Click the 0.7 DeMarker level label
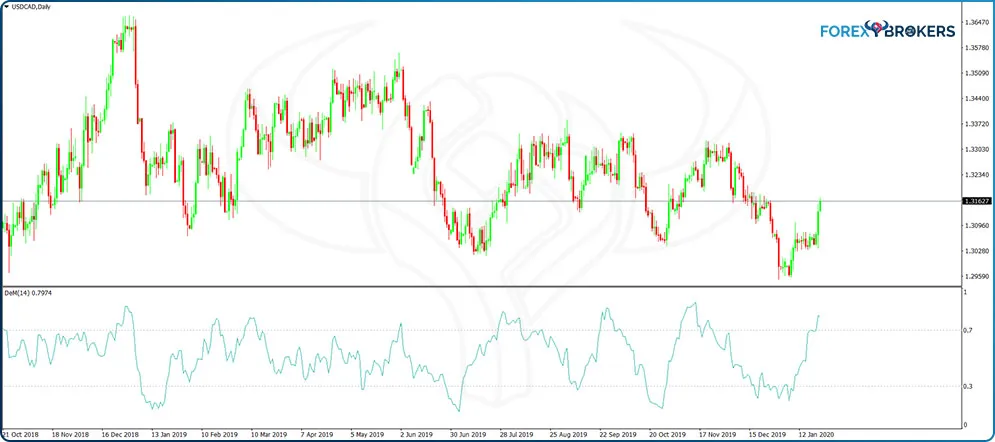This screenshot has height=442, width=995. (965, 329)
